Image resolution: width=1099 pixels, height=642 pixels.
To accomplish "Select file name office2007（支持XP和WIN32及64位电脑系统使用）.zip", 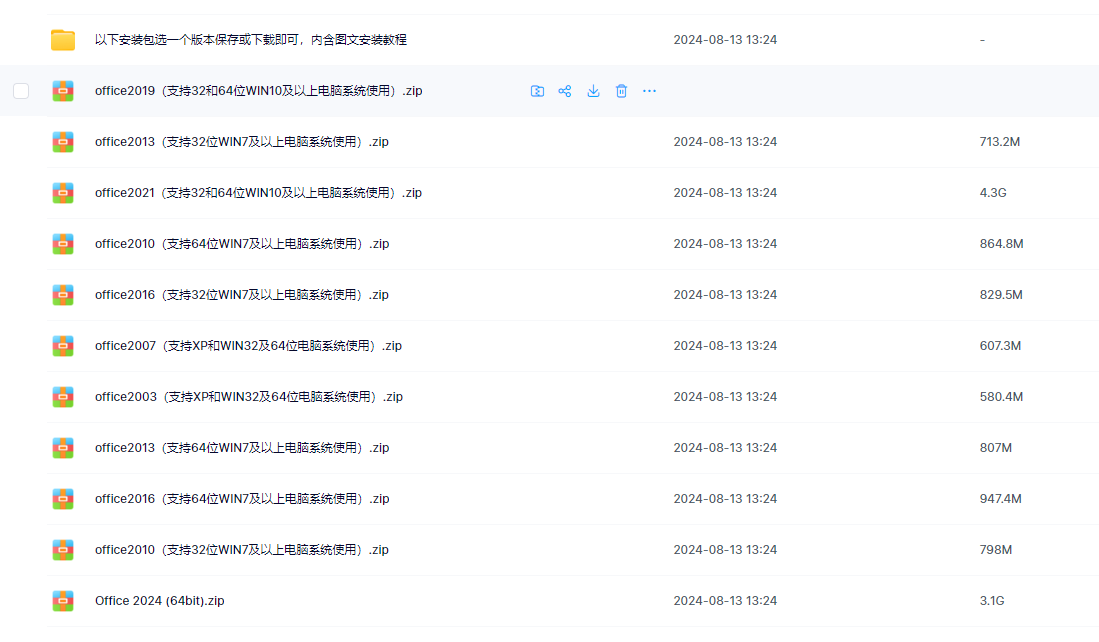I will click(248, 346).
